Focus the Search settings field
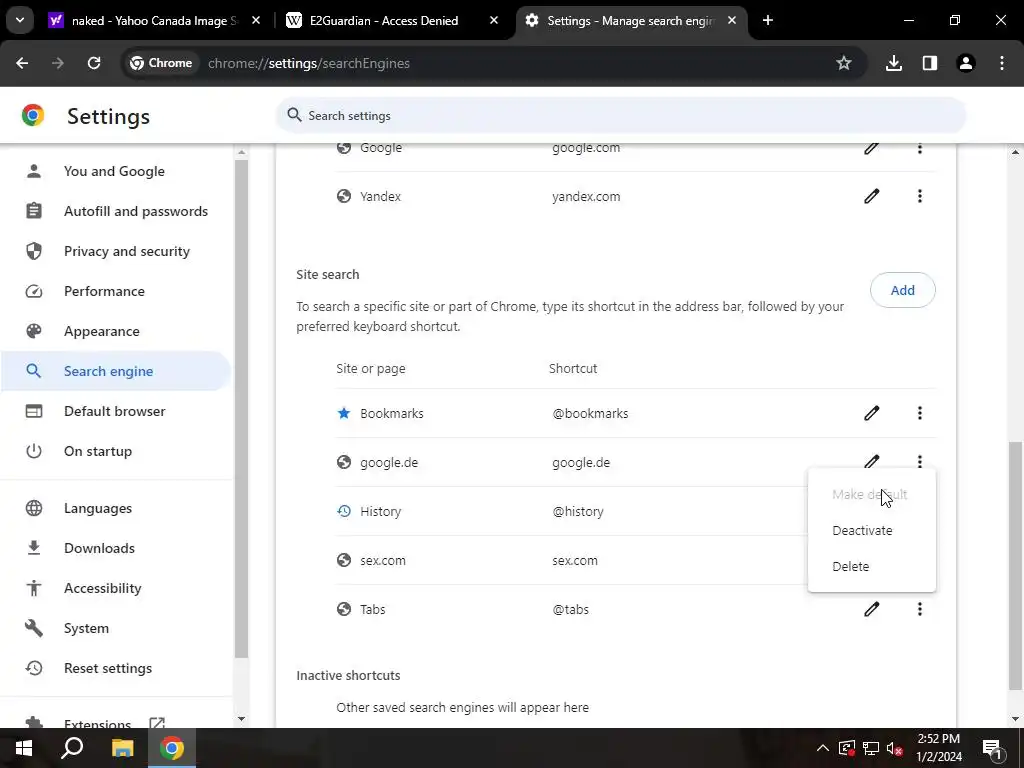The height and width of the screenshot is (768, 1024). (x=620, y=116)
